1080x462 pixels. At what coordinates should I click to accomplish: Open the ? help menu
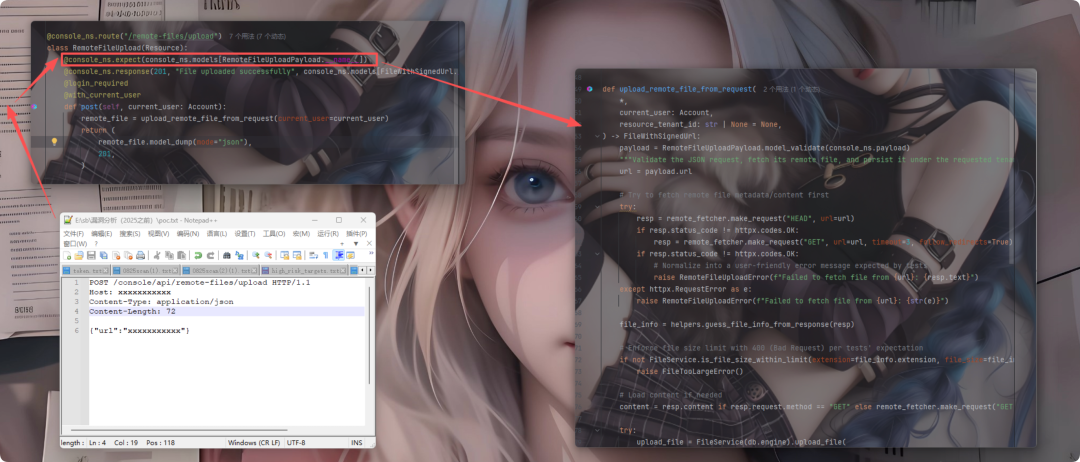(x=96, y=244)
